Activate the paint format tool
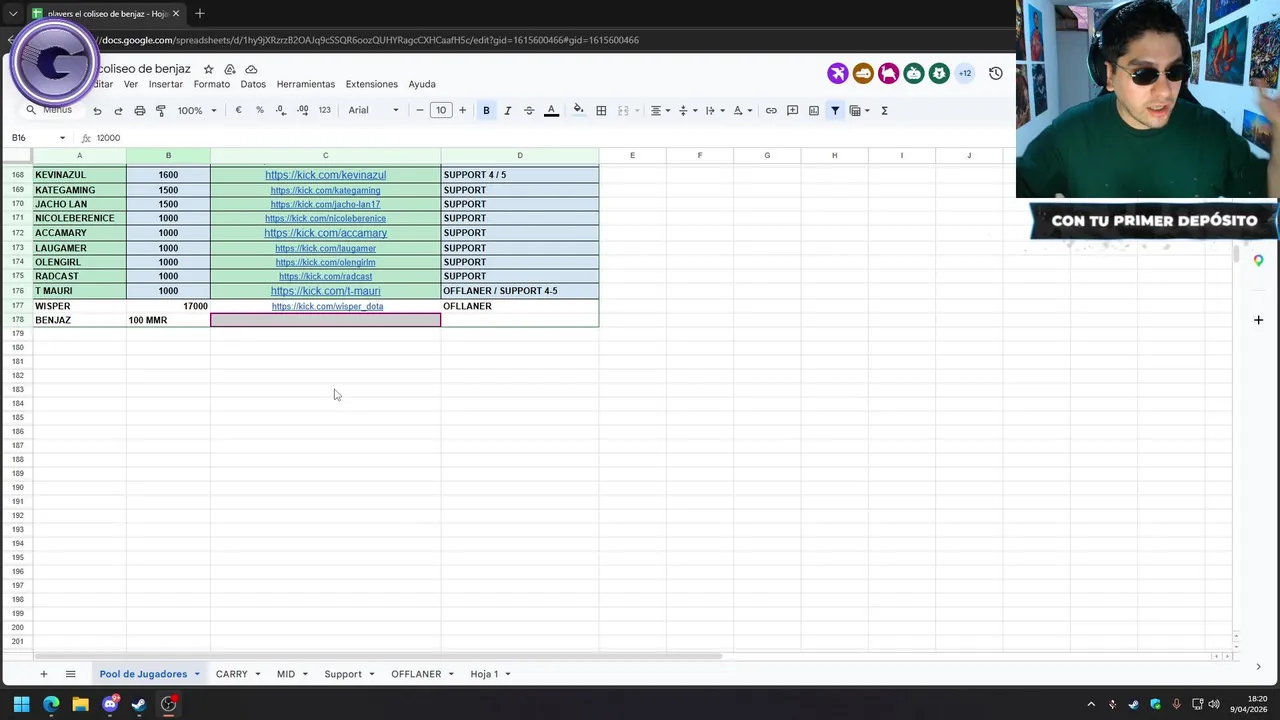 [161, 111]
